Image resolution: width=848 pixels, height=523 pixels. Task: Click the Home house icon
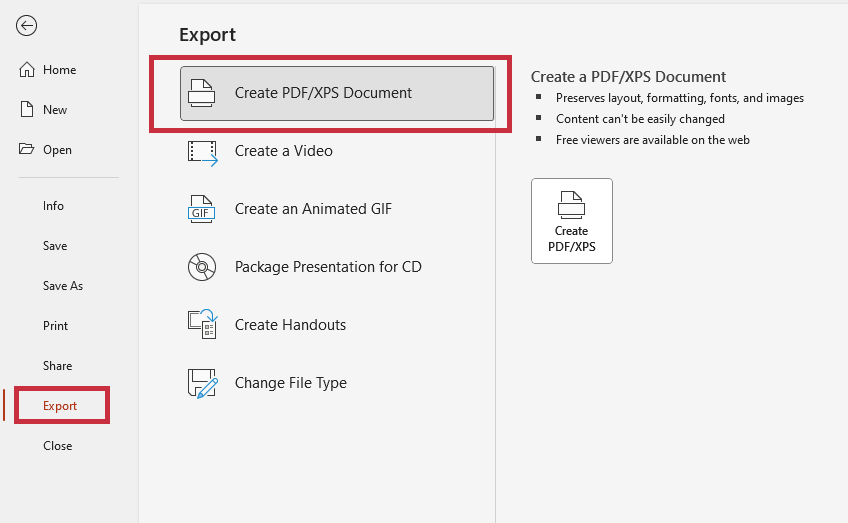click(x=27, y=70)
